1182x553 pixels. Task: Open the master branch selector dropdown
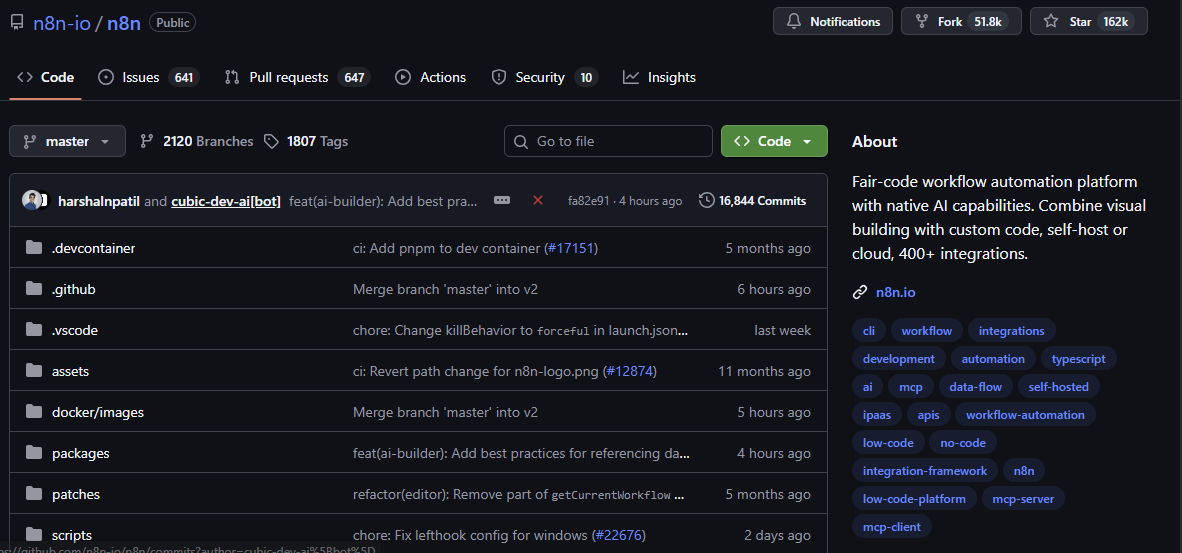coord(67,141)
